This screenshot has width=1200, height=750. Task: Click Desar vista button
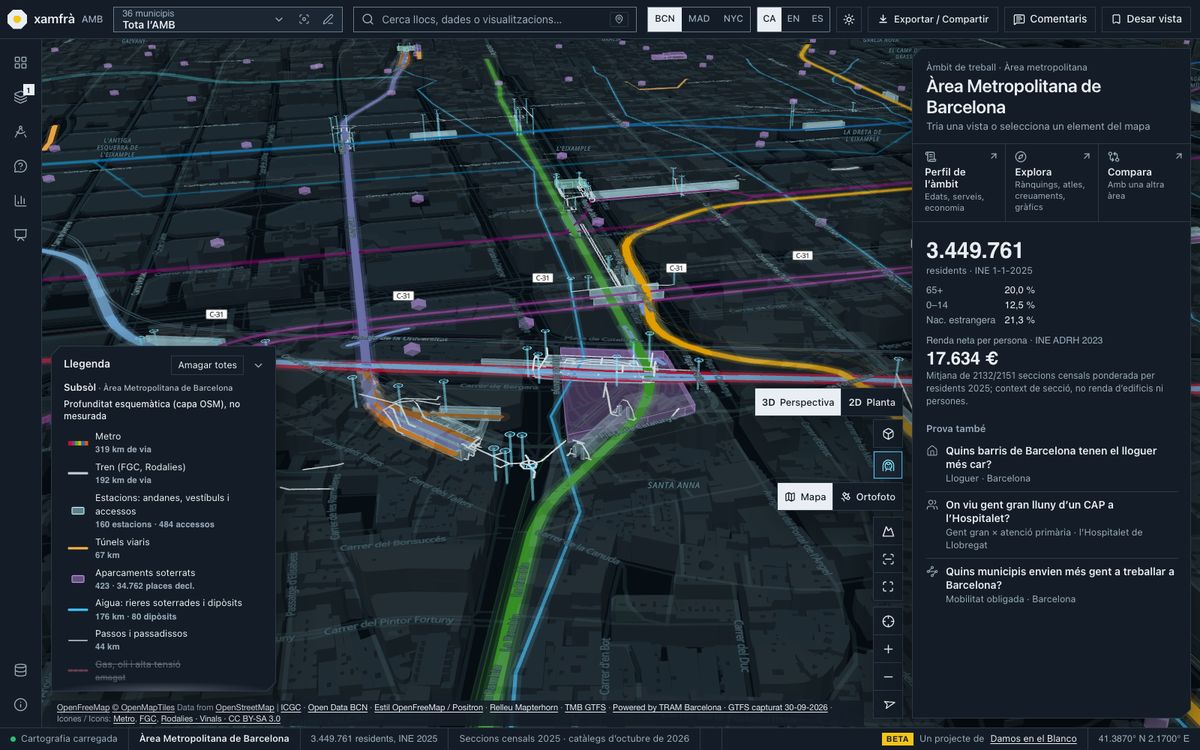point(1146,19)
